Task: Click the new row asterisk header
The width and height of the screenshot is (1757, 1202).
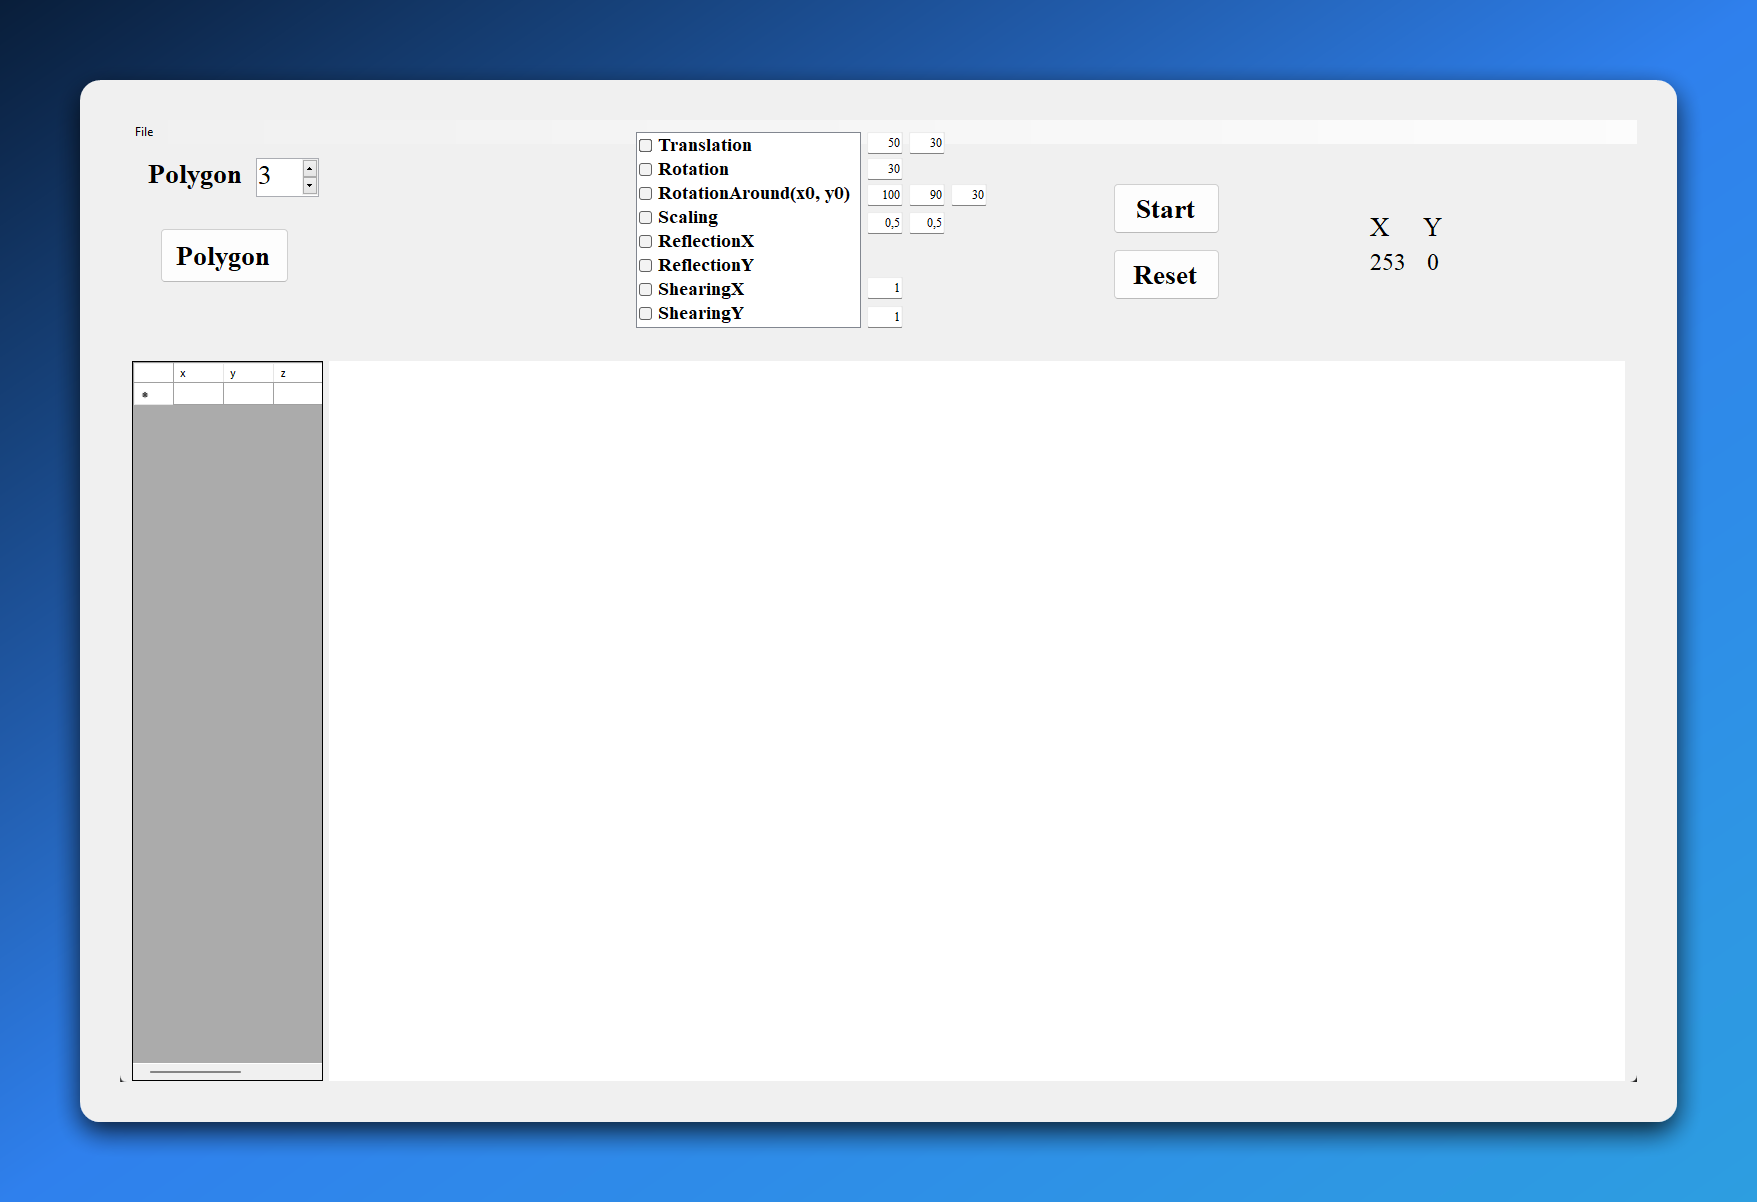Action: pyautogui.click(x=153, y=394)
